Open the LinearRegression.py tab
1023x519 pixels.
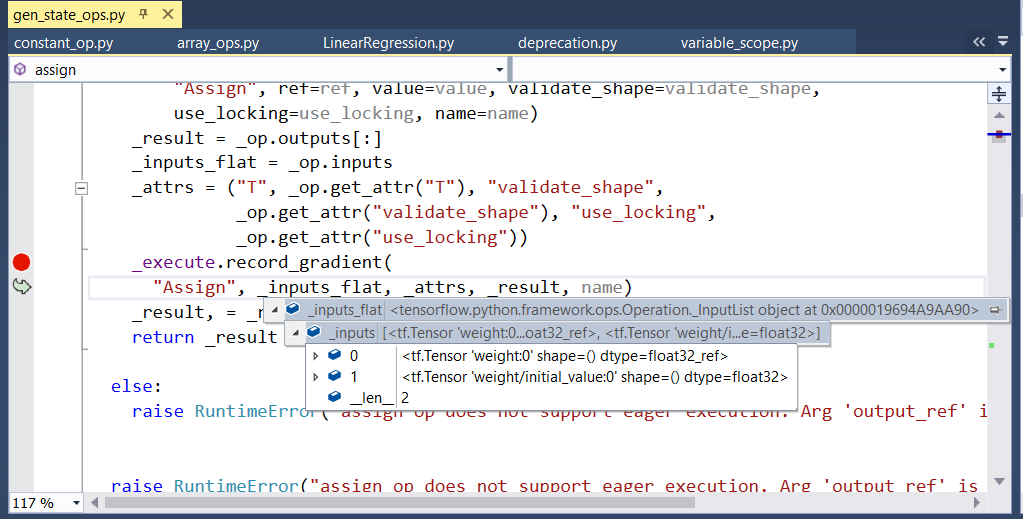pyautogui.click(x=388, y=43)
